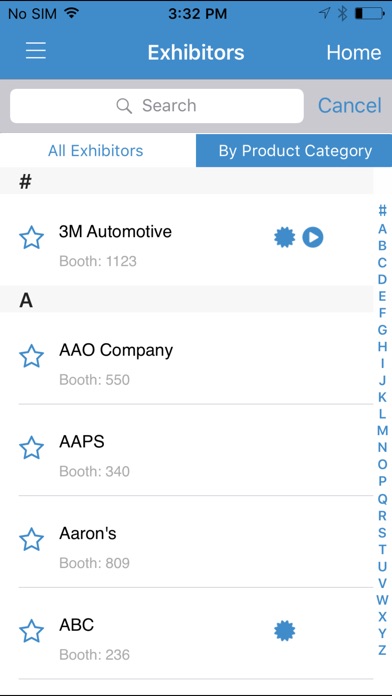This screenshot has height=696, width=392.
Task: Open the hamburger menu icon
Action: [36, 51]
